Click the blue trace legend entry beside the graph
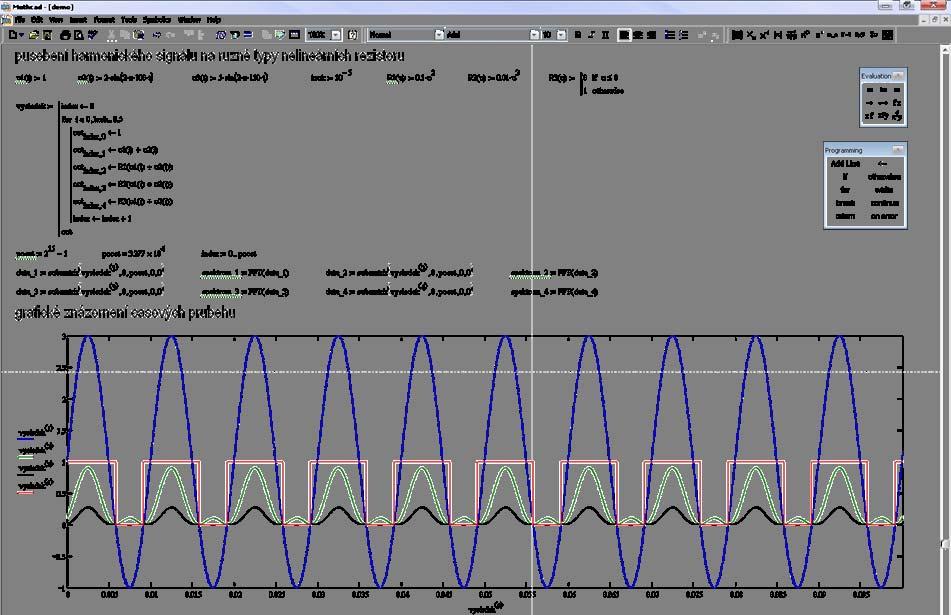 (35, 432)
